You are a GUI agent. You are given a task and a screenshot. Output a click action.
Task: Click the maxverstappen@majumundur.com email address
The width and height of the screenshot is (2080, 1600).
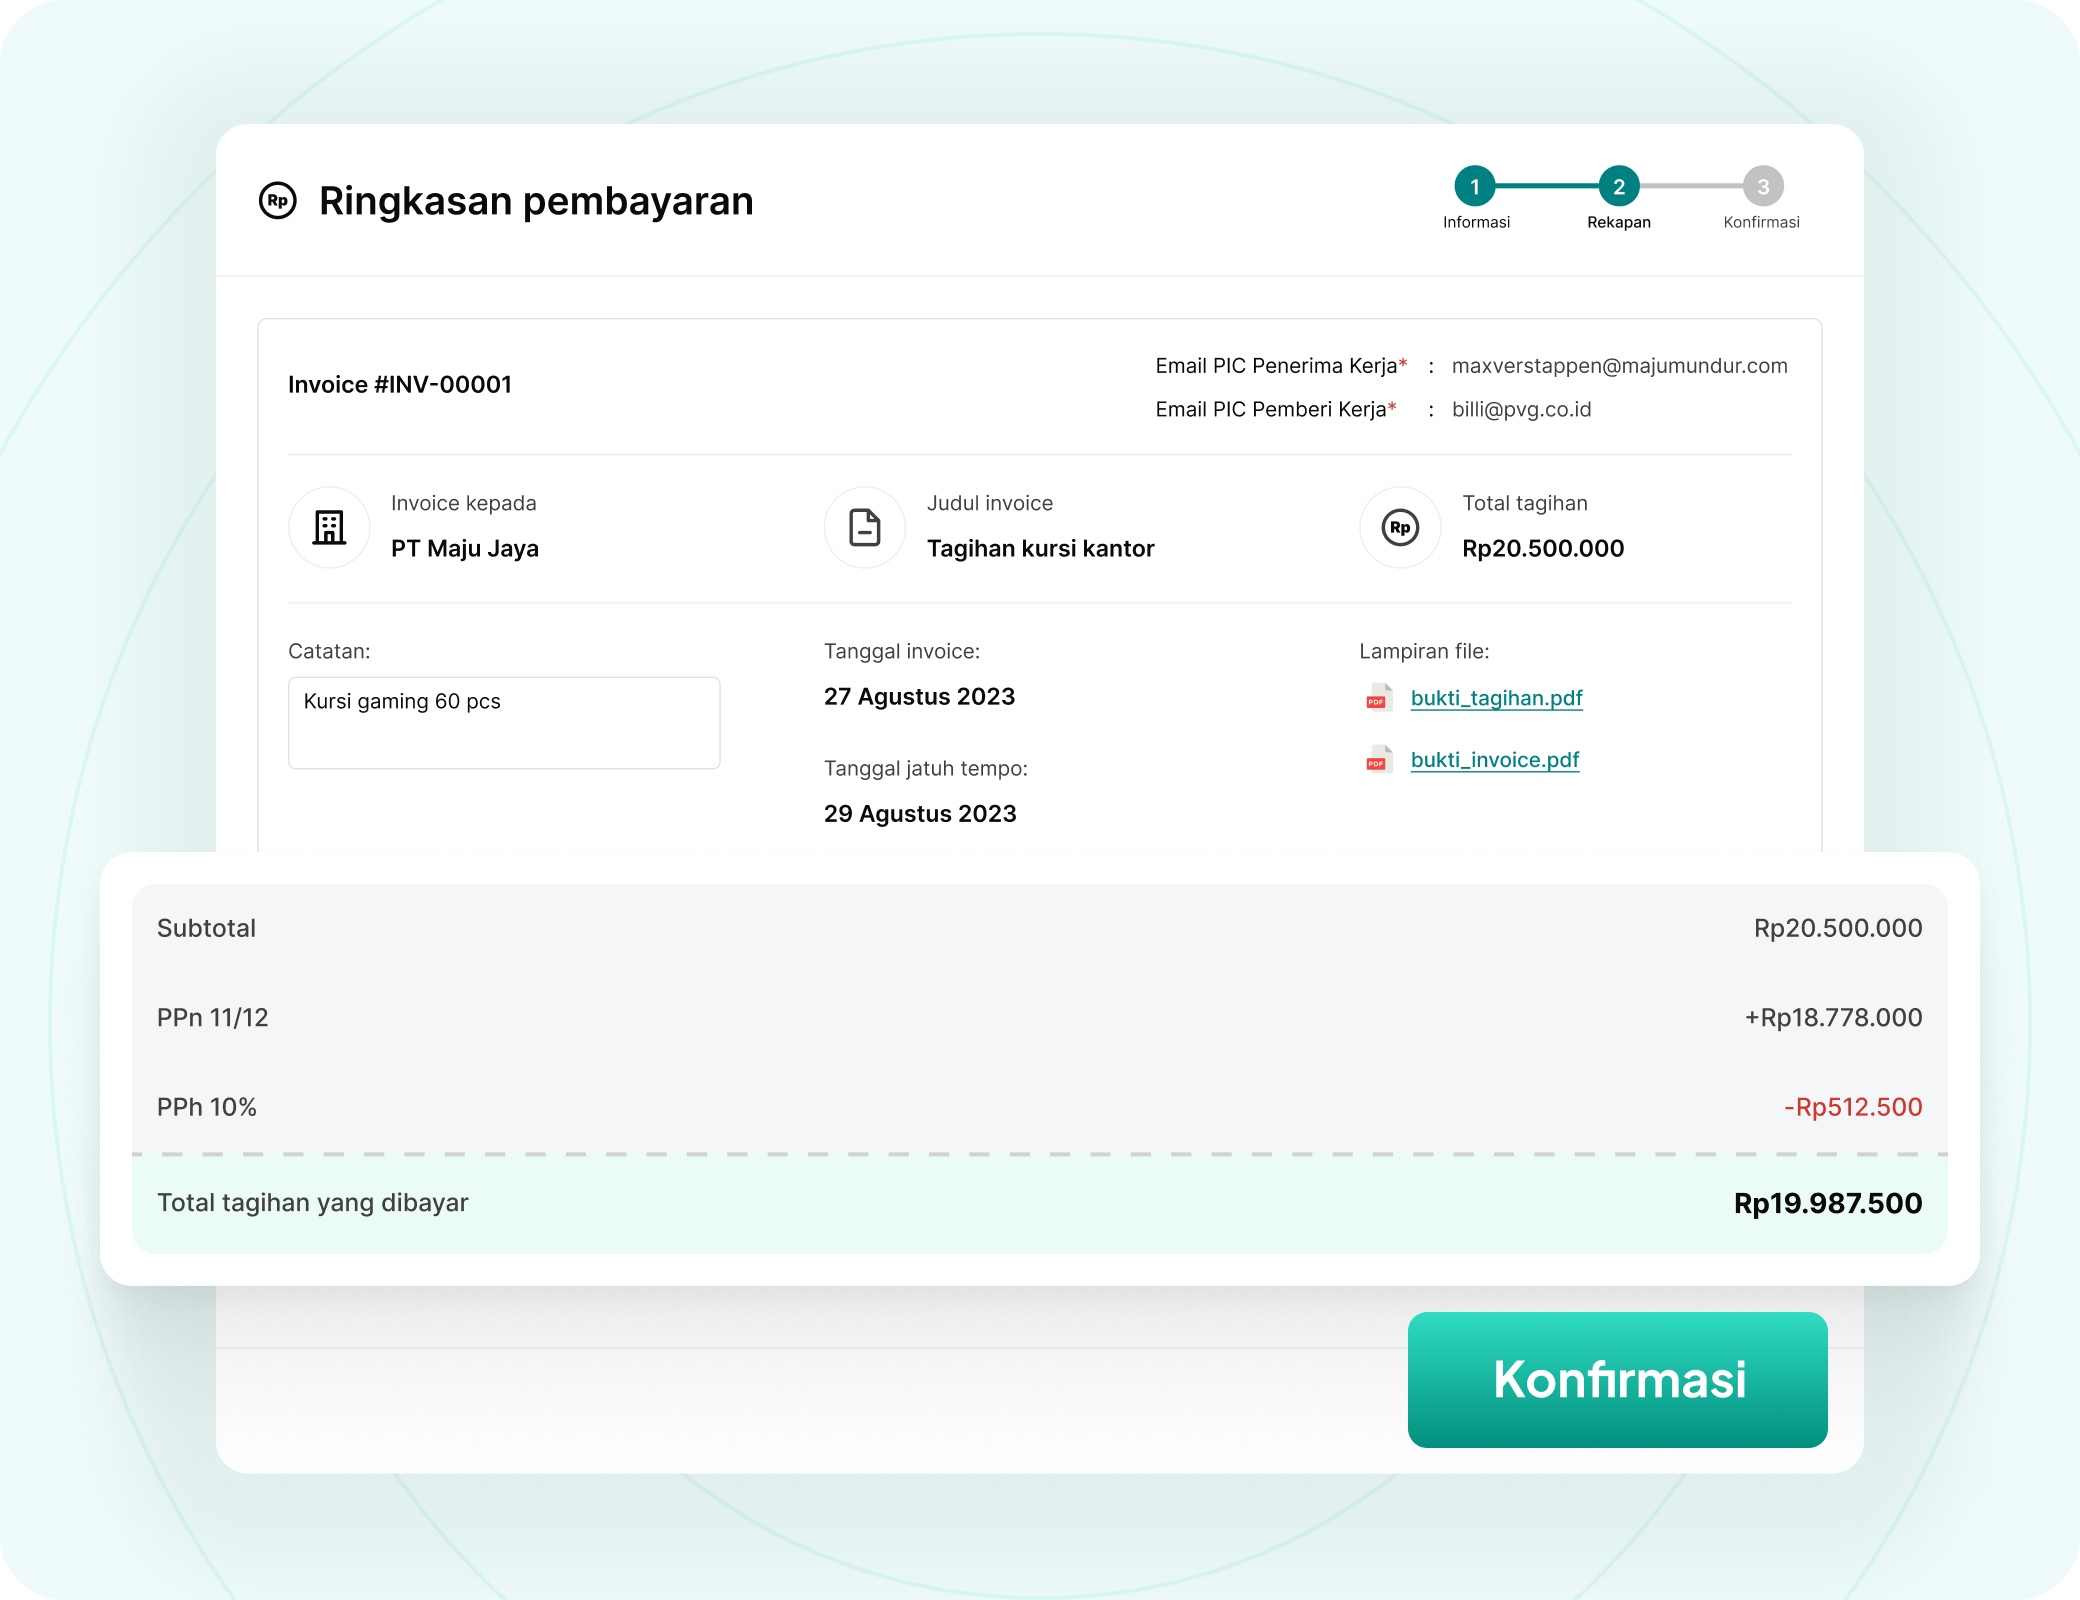1619,366
